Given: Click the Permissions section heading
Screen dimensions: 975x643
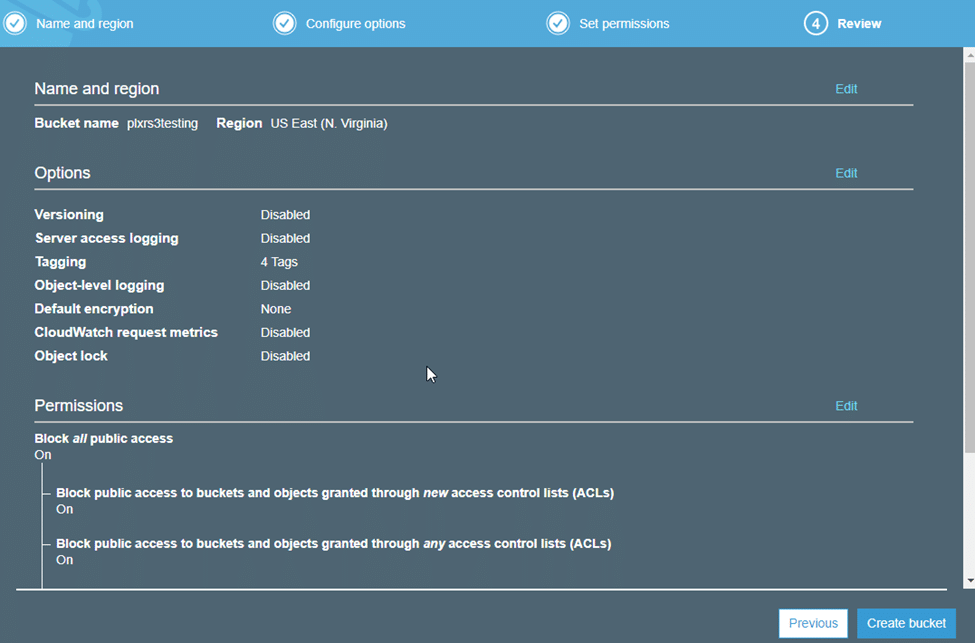Looking at the screenshot, I should click(x=79, y=405).
